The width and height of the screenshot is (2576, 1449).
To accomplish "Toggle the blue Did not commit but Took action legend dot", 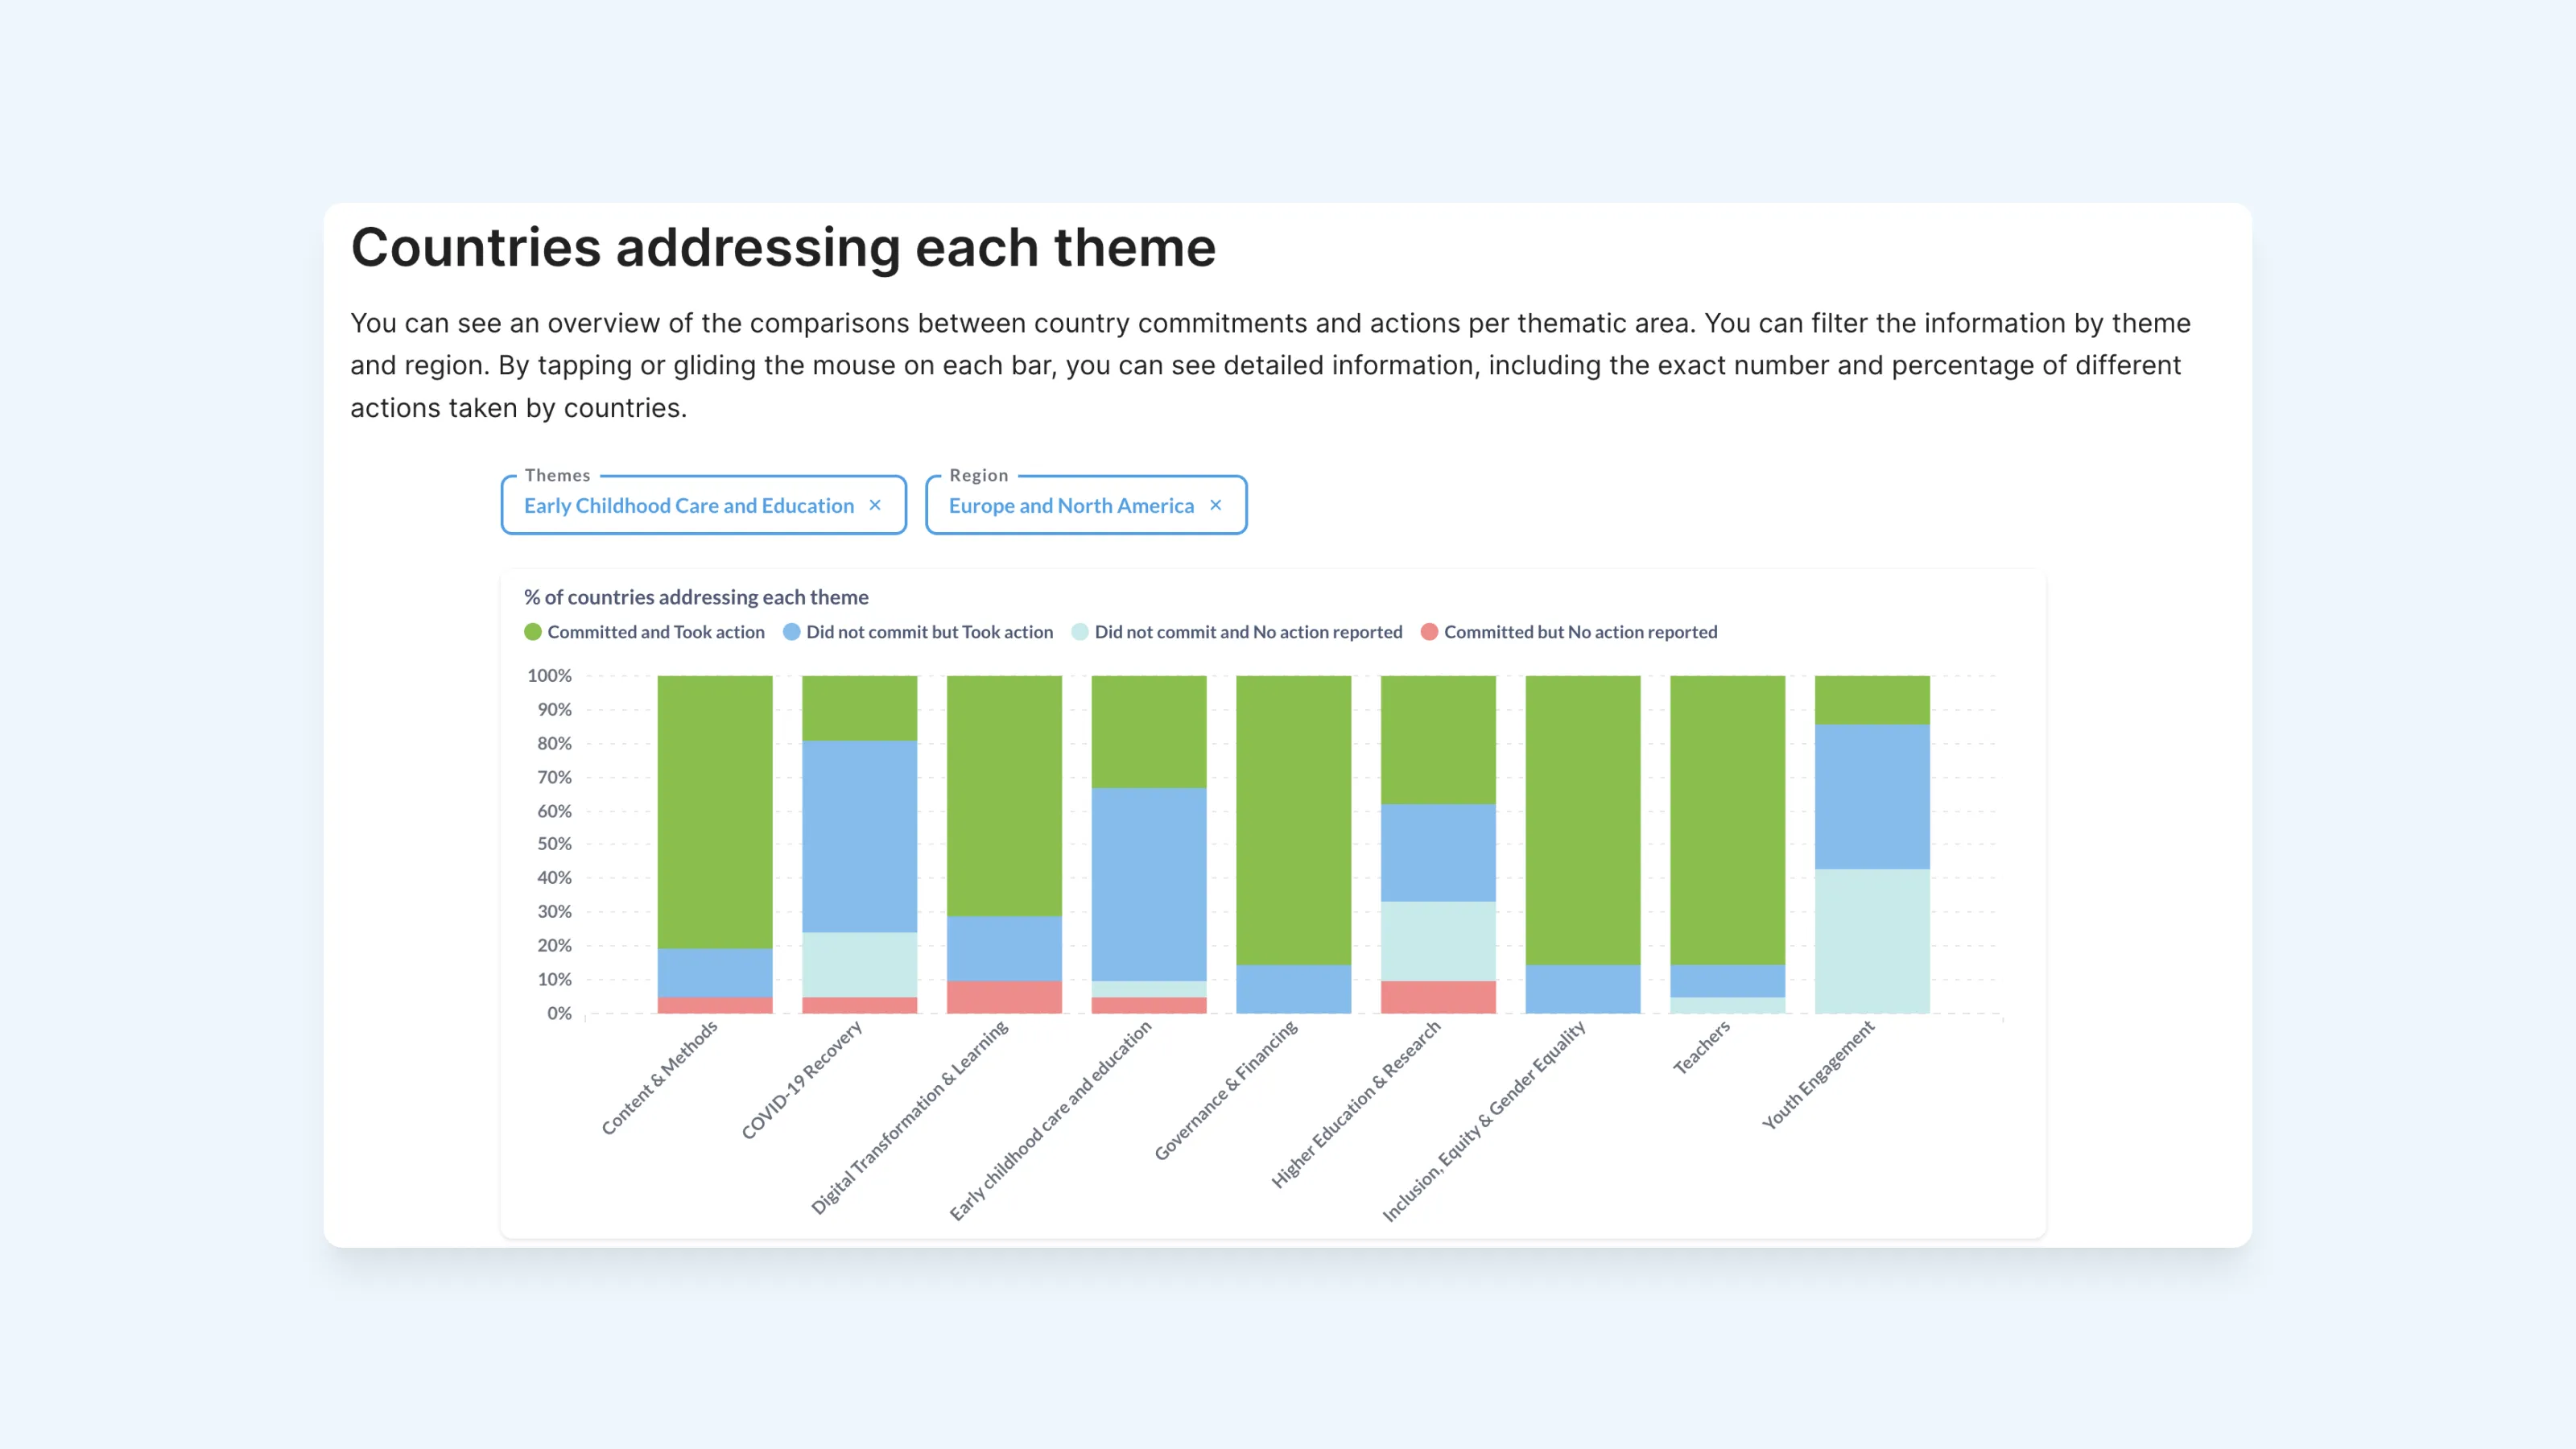I will click(x=792, y=632).
